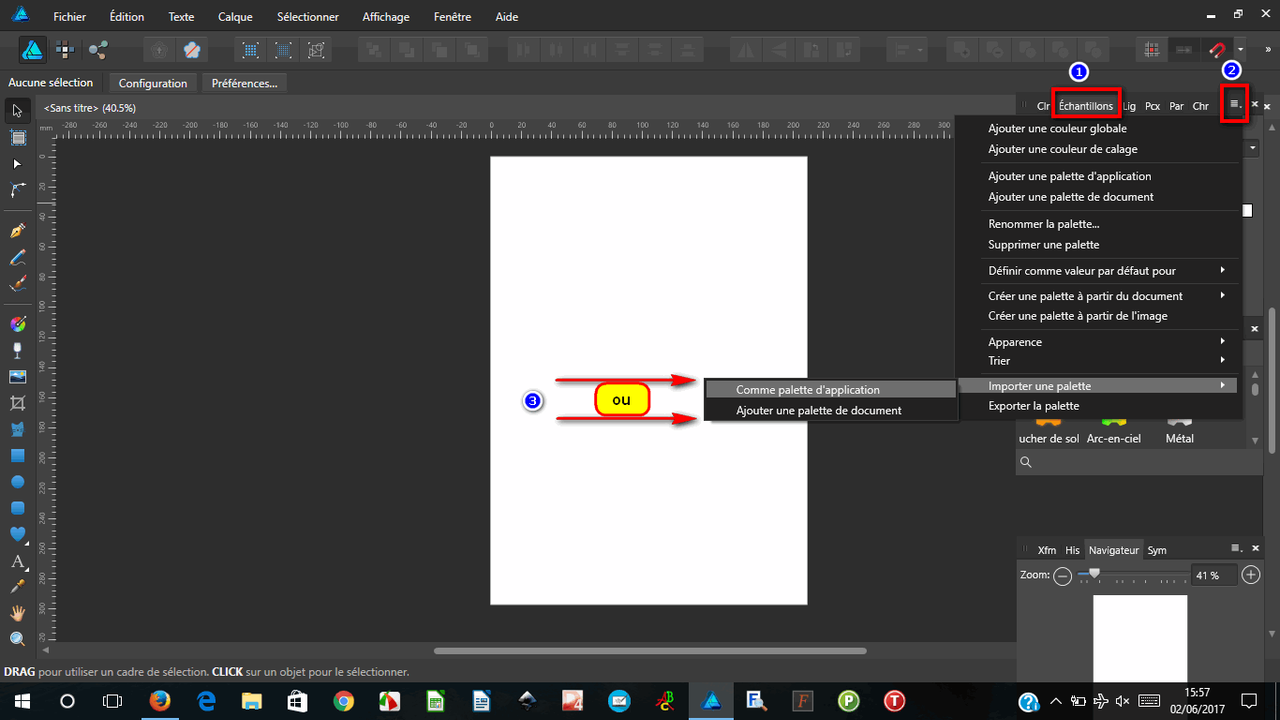Click the horizontal canvas scrollbar

tap(650, 651)
